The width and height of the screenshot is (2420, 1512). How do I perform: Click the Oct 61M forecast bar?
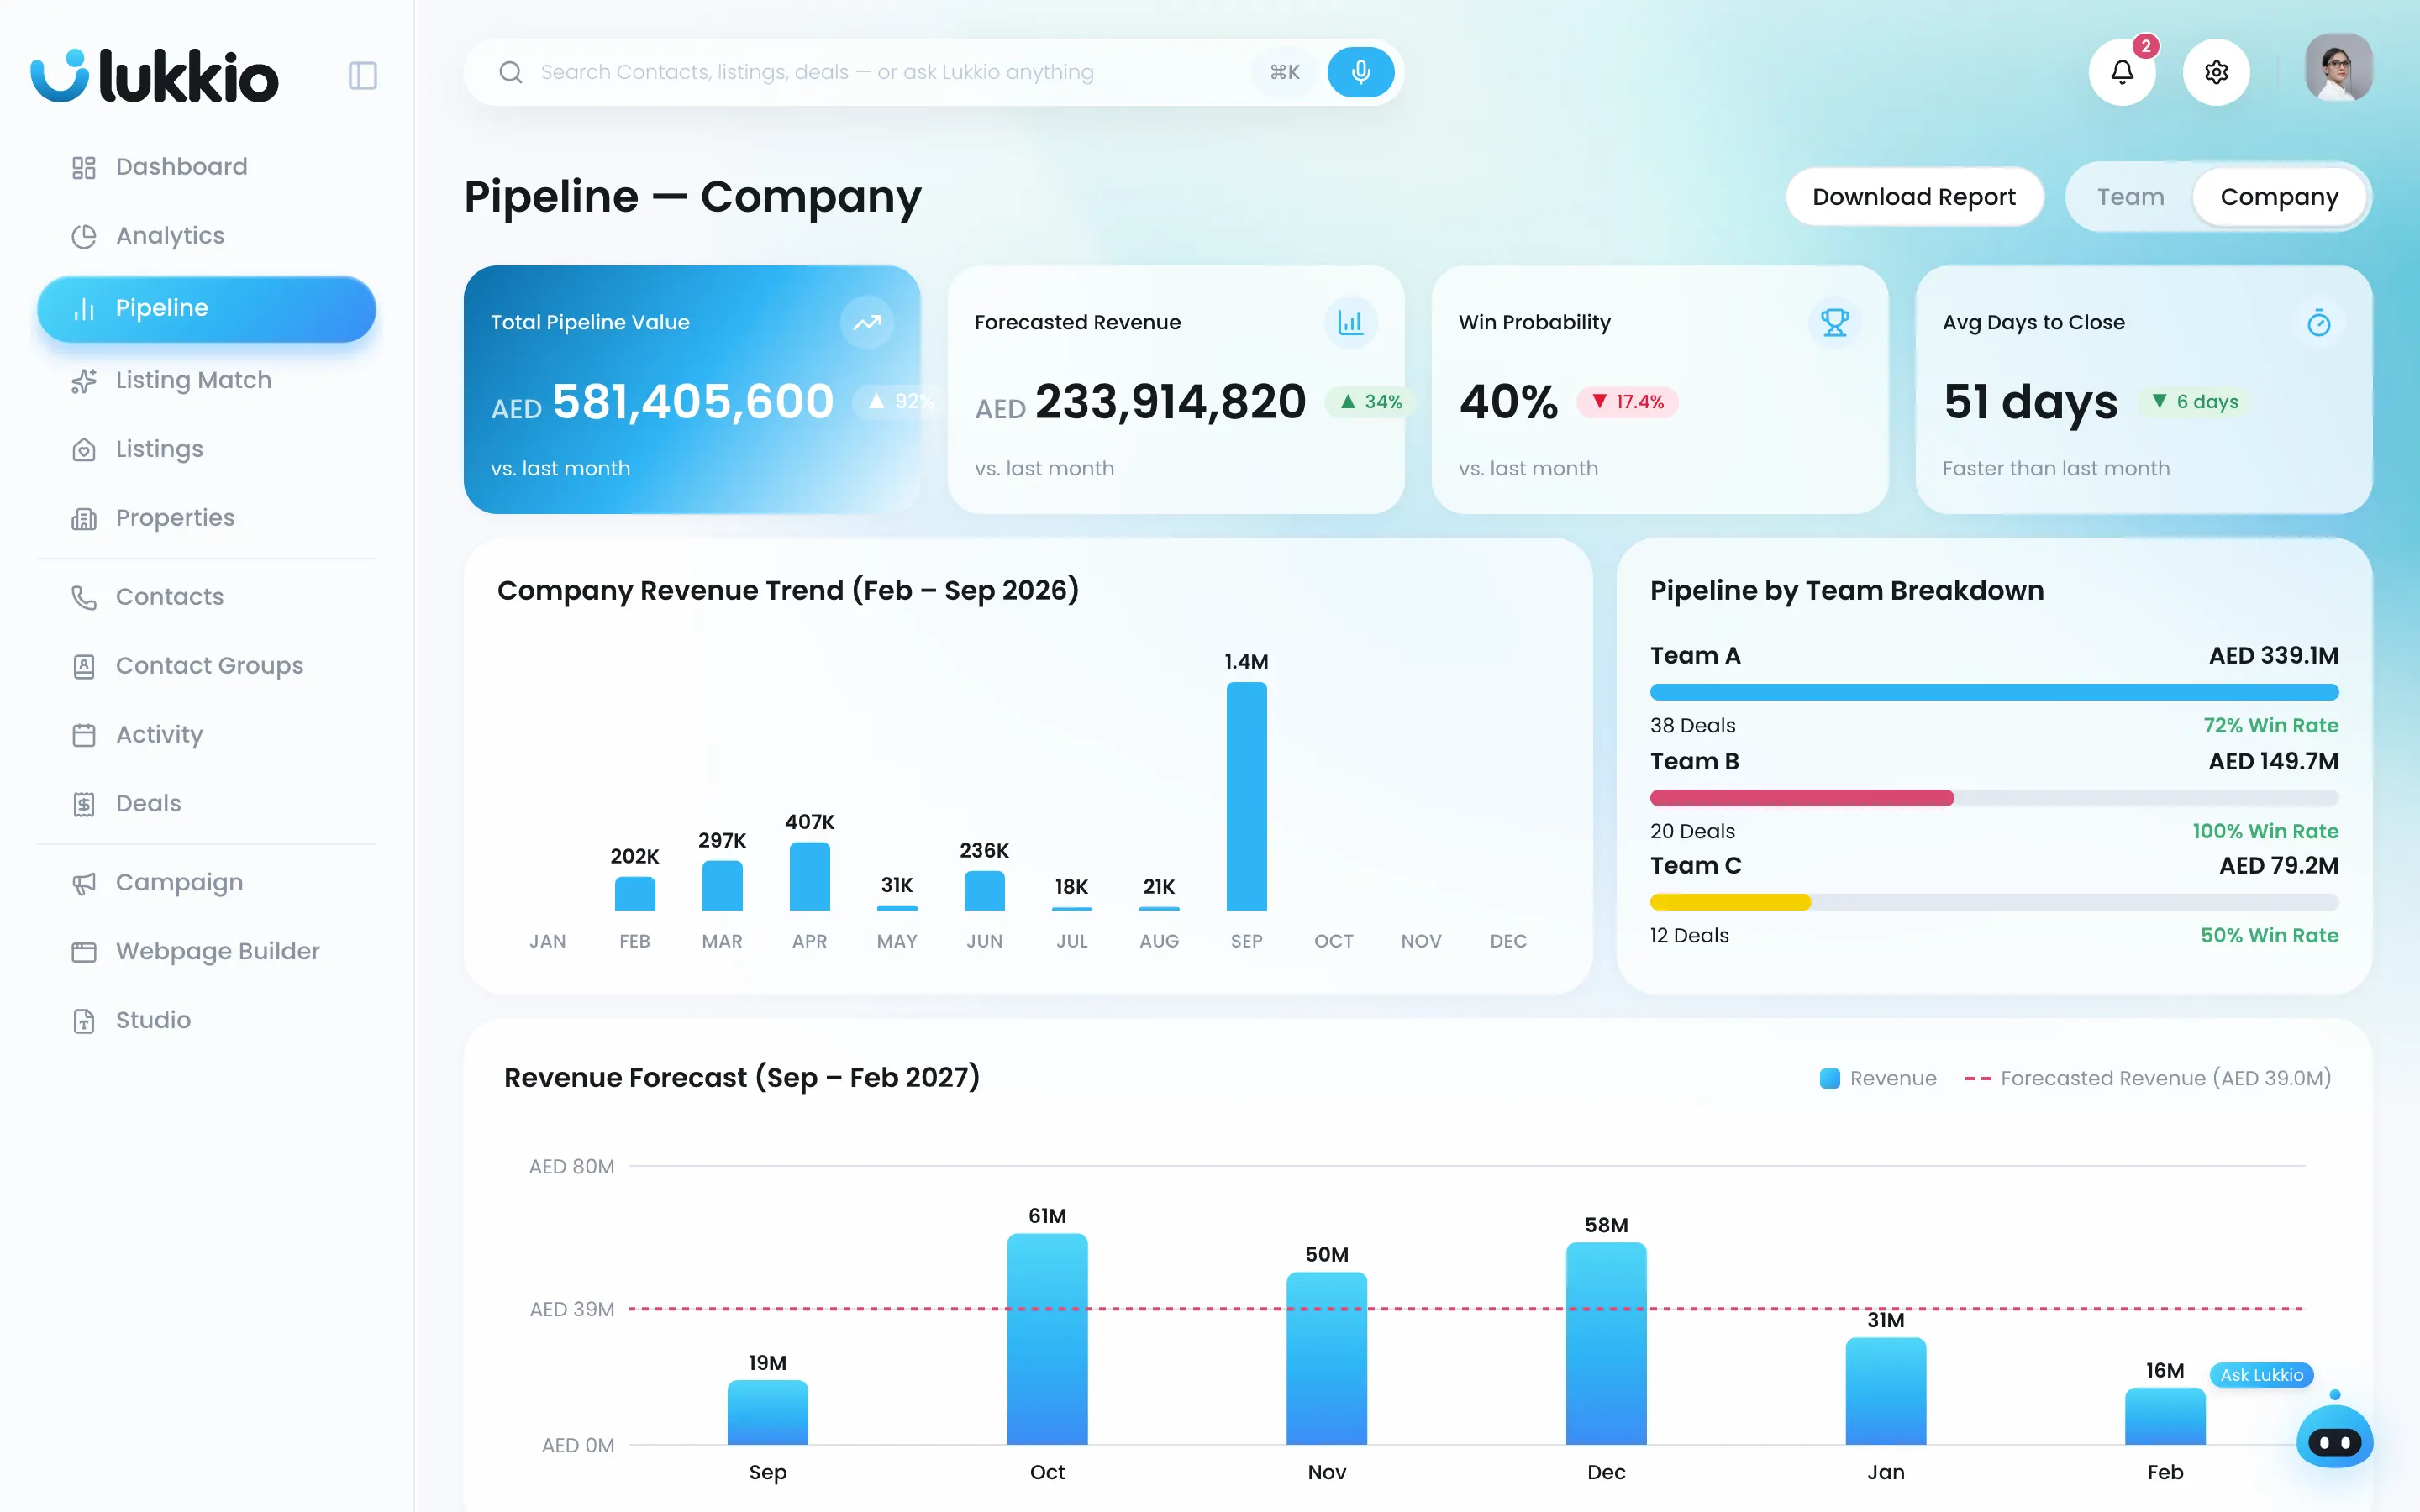1047,1339
